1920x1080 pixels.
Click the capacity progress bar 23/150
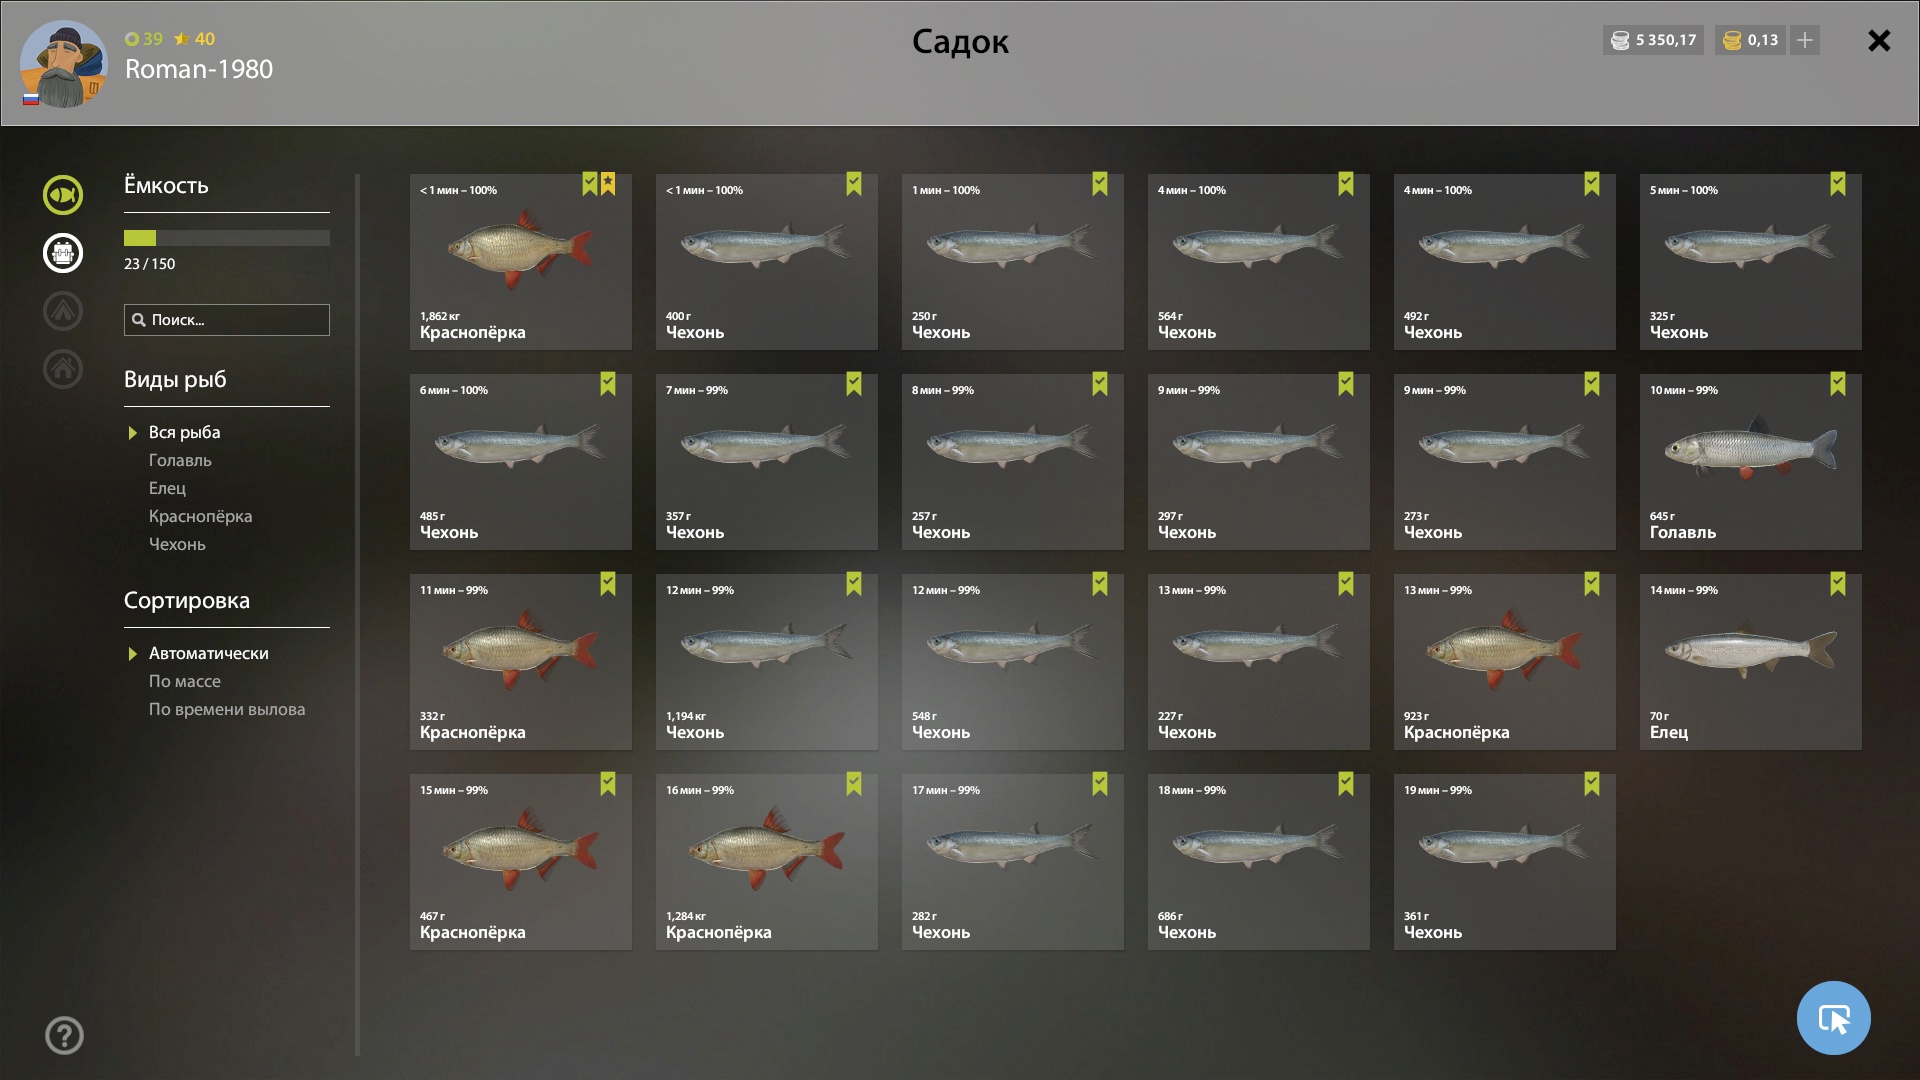(227, 238)
